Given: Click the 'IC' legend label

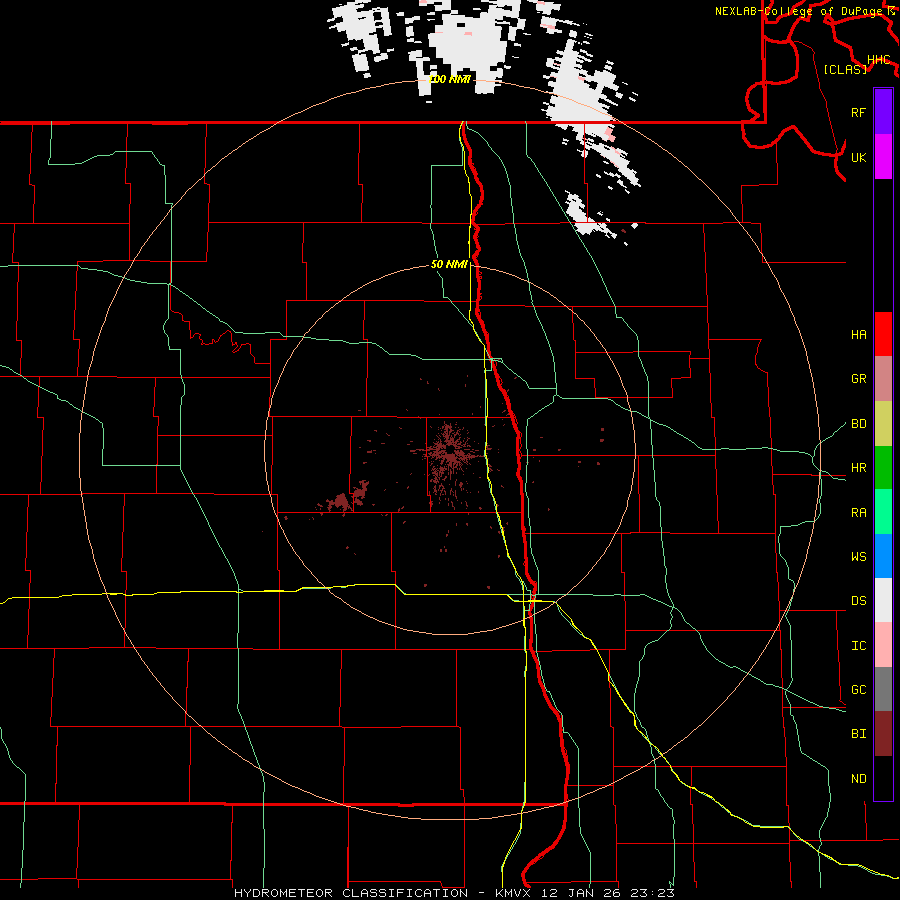Looking at the screenshot, I should 858,646.
